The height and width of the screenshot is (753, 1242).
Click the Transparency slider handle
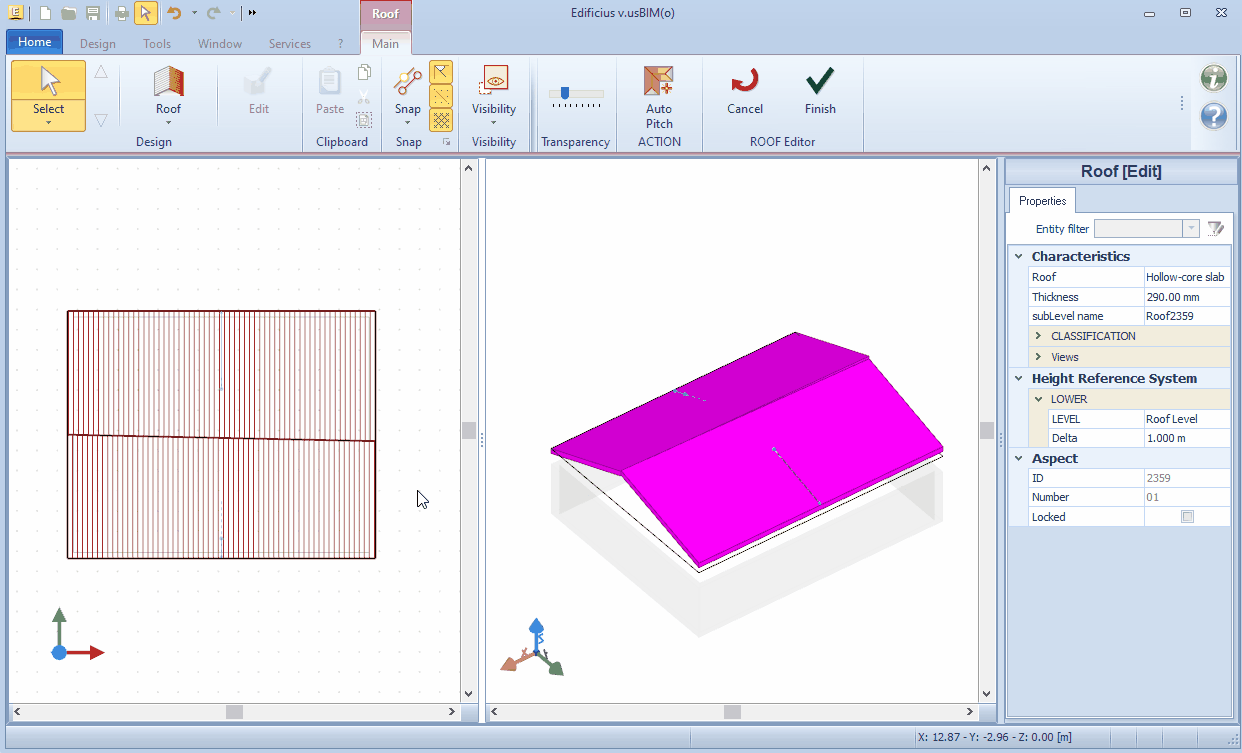tap(565, 93)
